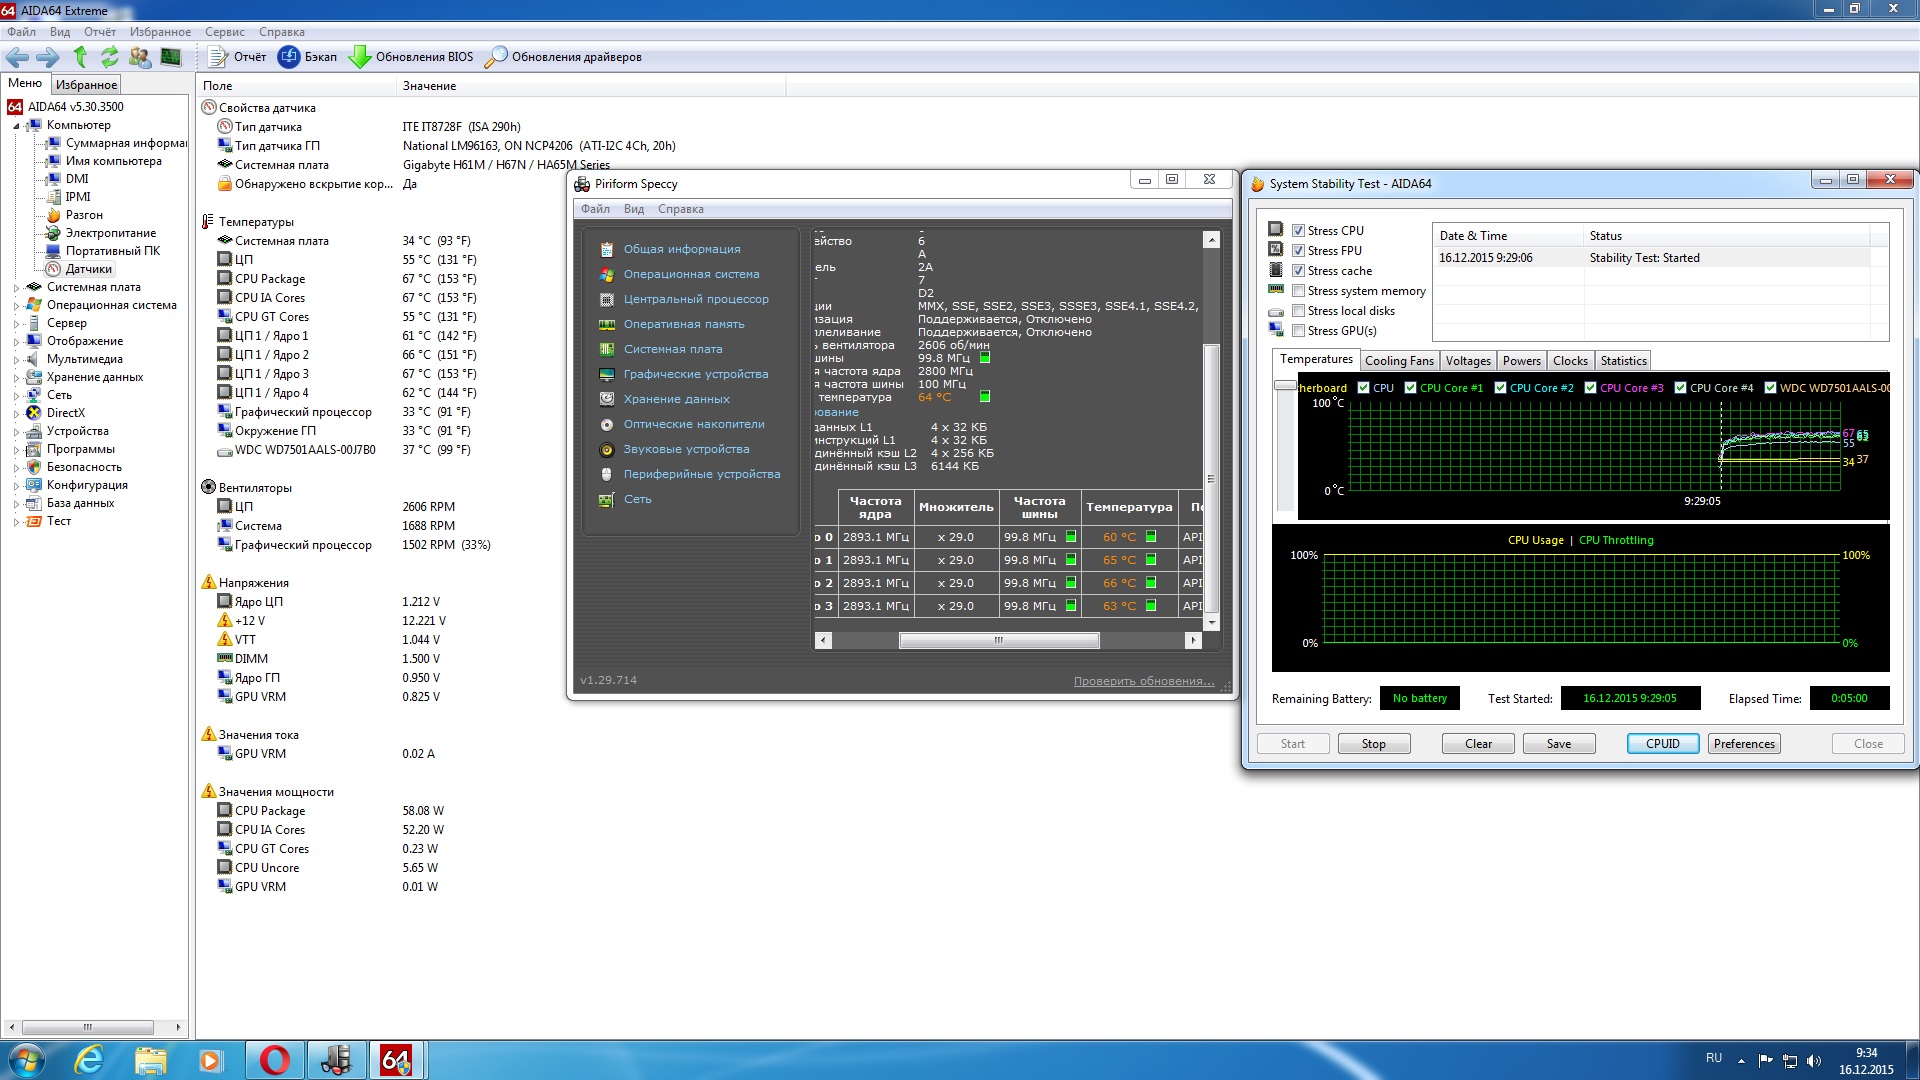The image size is (1920, 1080).
Task: Switch to the Cooling Fans tab
Action: coord(1398,361)
